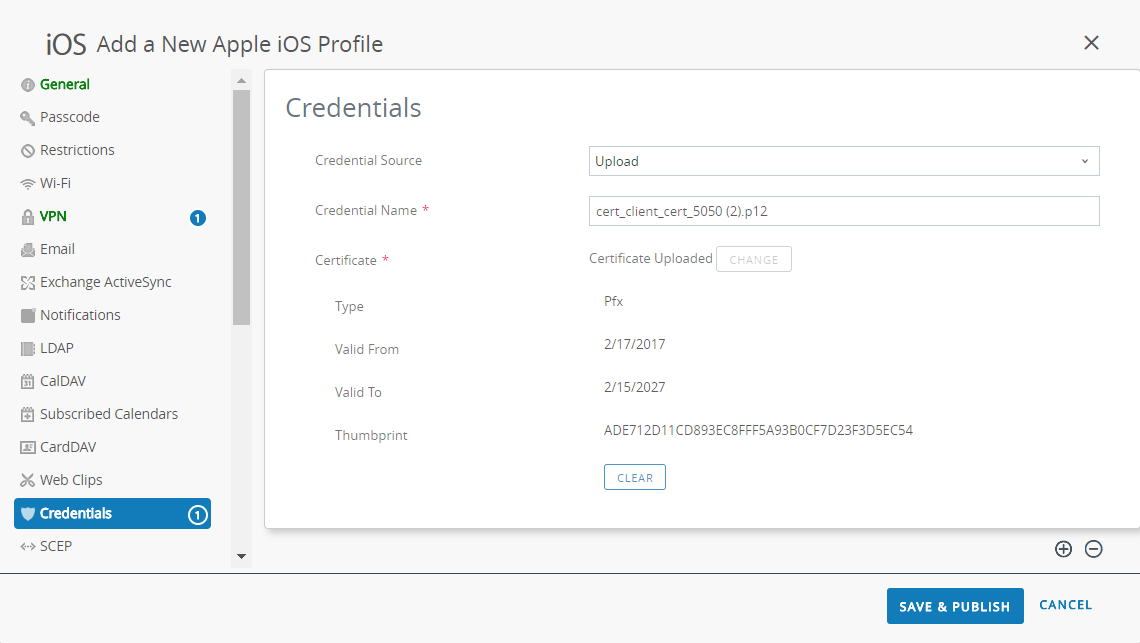This screenshot has width=1140, height=643.
Task: Add another credential with plus icon
Action: 1063,549
